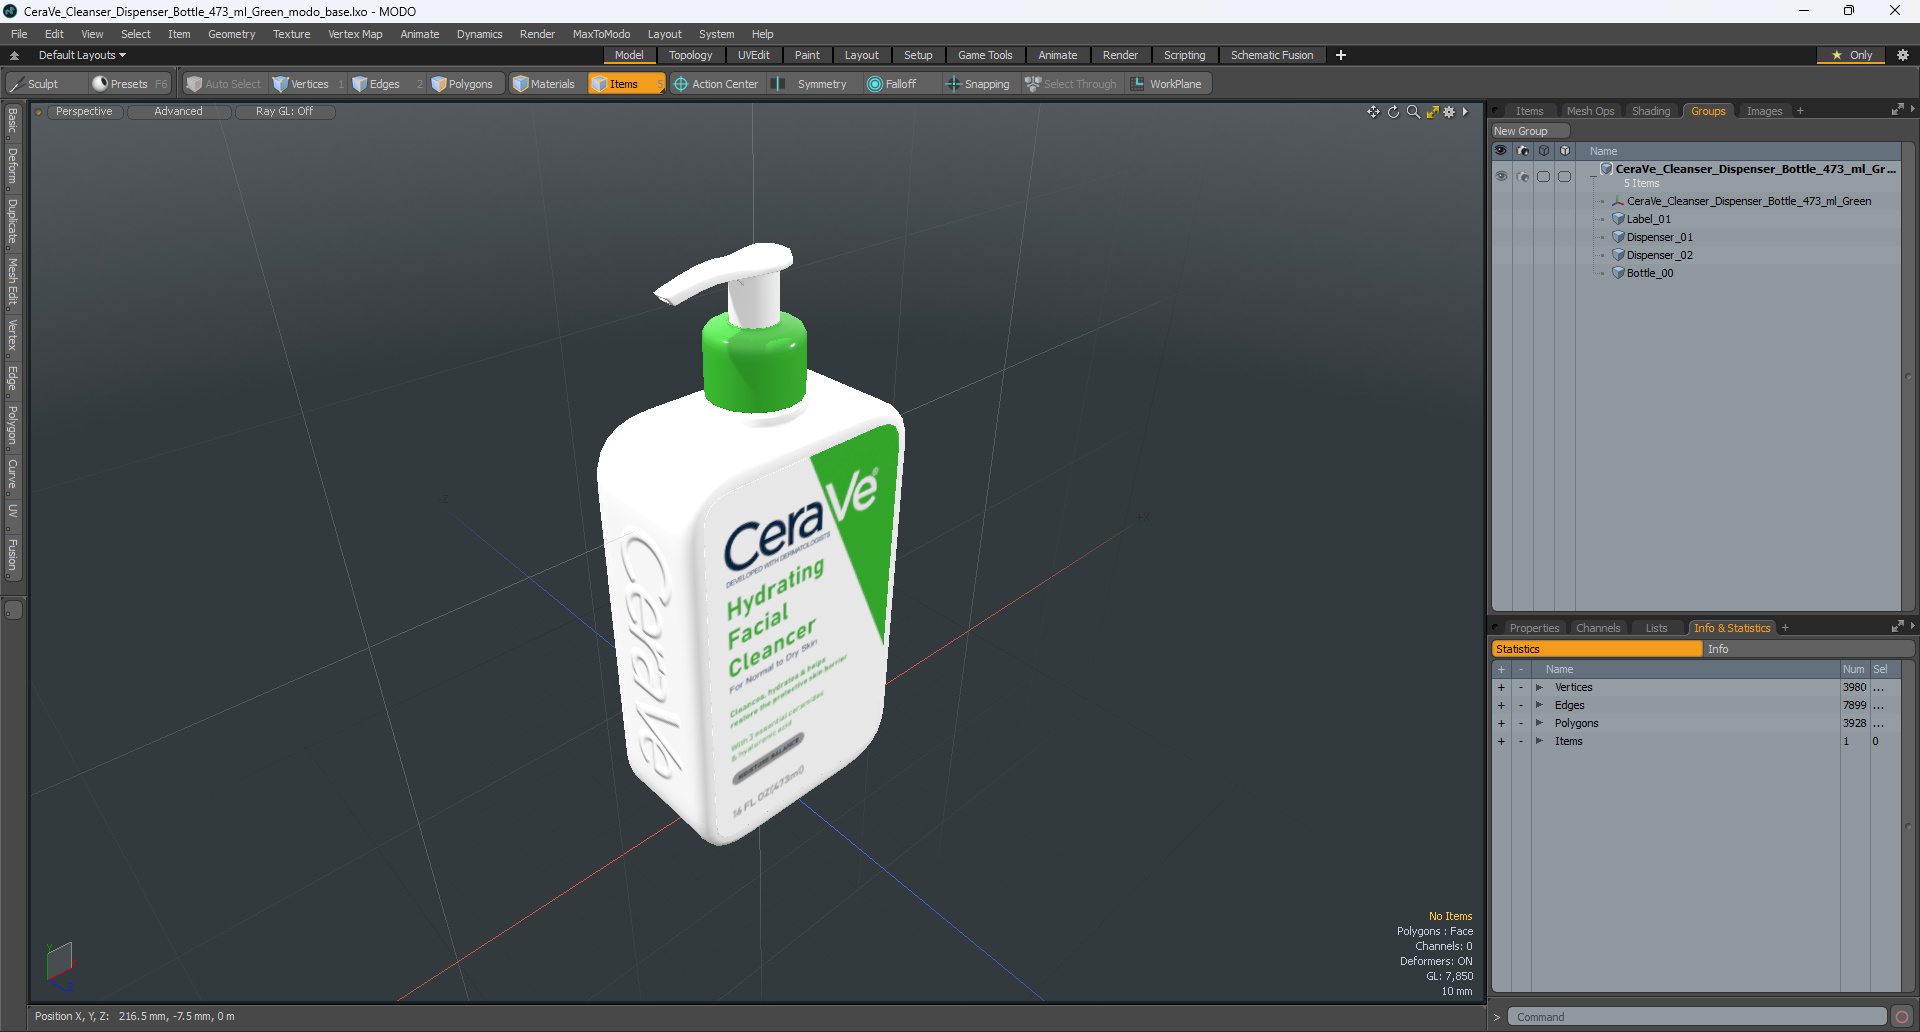Select the Info button
The width and height of the screenshot is (1920, 1032).
1809,649
